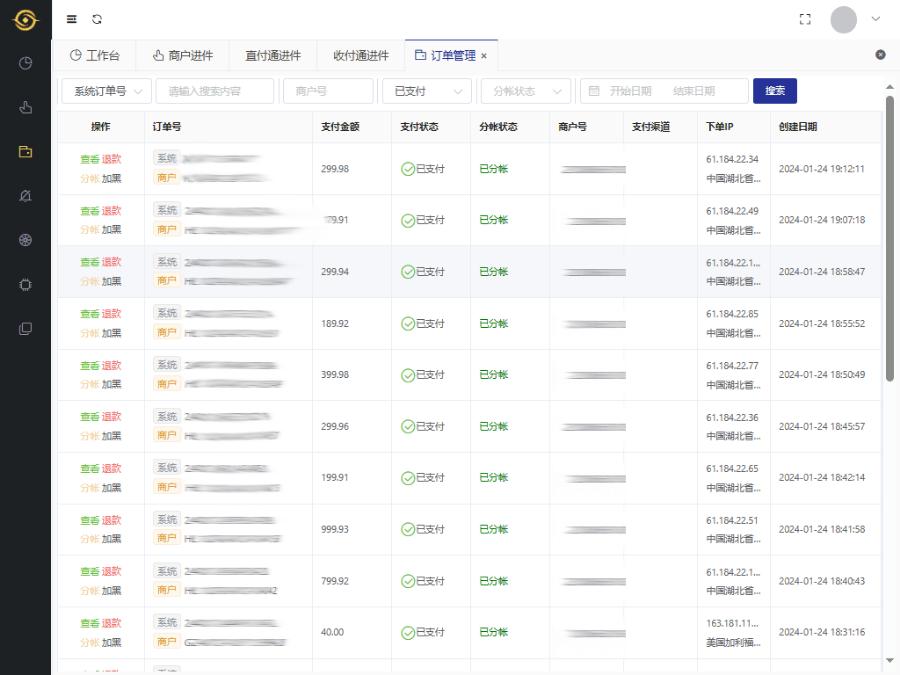Select the date 2024-01-24 18:45:57
Viewport: 900px width, 675px height.
821,426
